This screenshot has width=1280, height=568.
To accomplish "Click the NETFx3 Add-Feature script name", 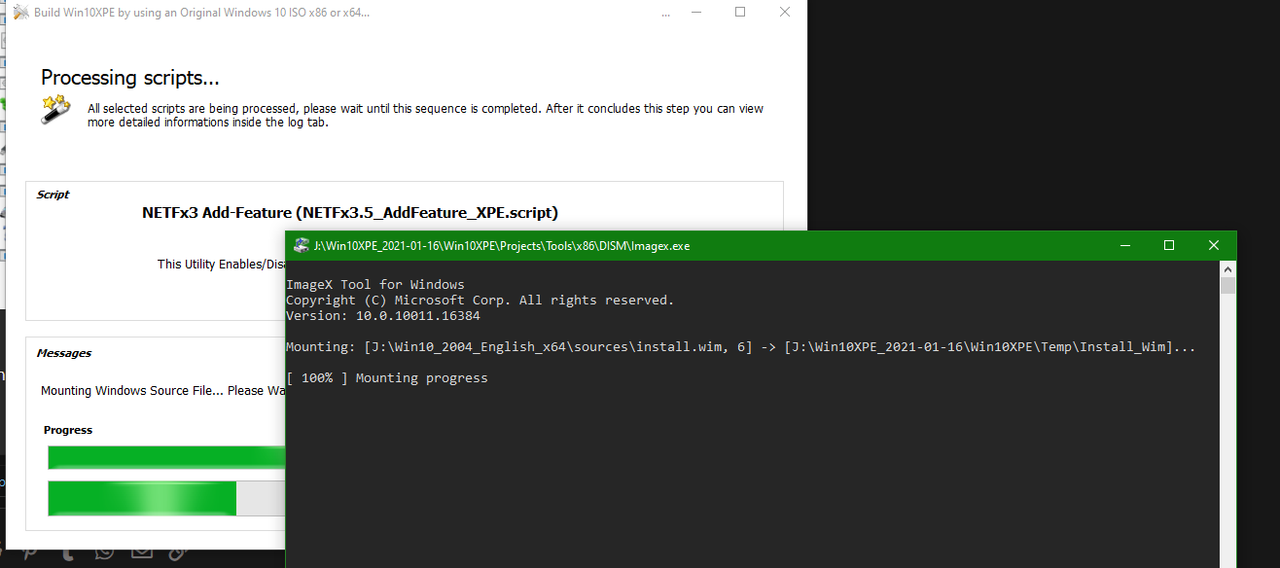I will coord(350,213).
